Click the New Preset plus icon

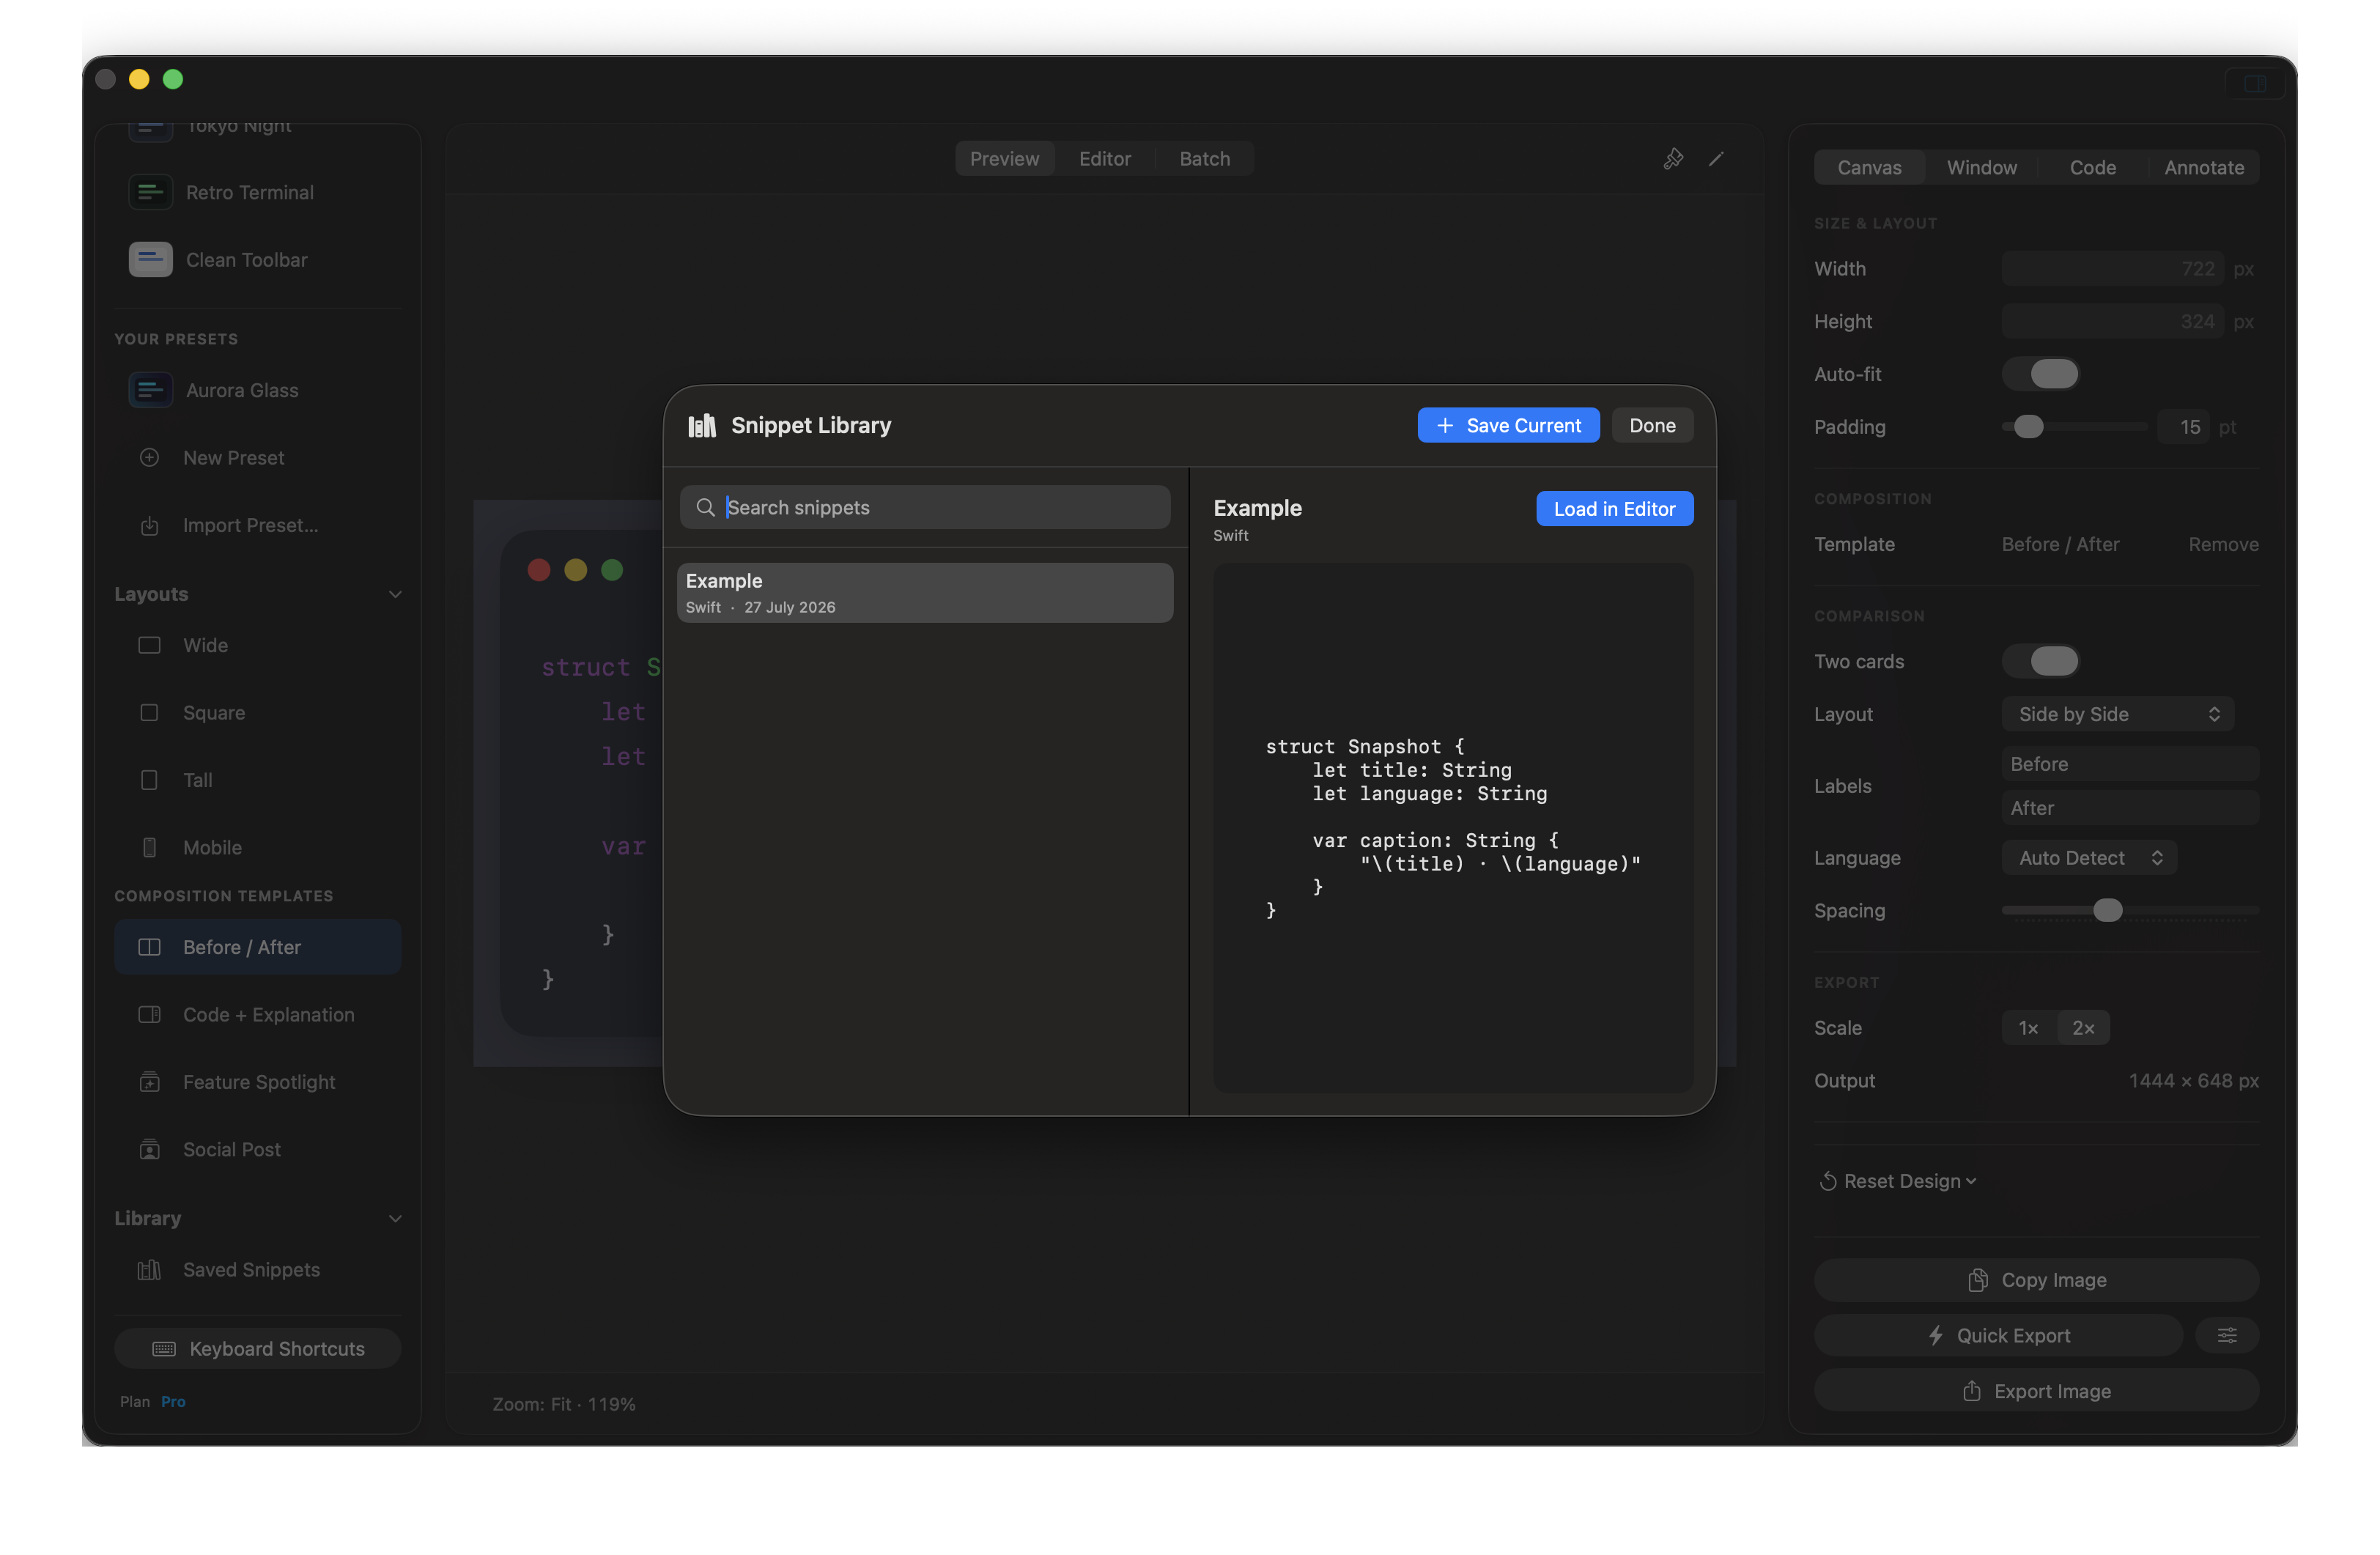(149, 458)
